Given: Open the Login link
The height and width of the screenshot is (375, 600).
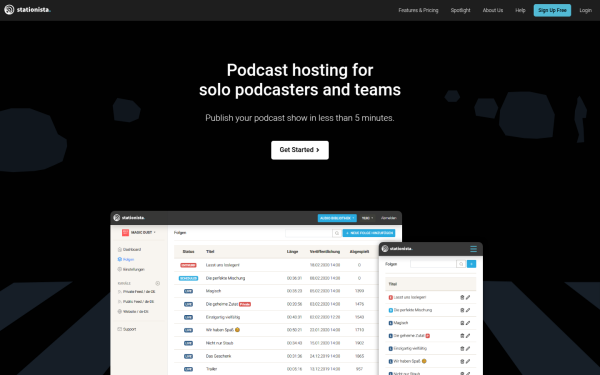Looking at the screenshot, I should pos(585,10).
